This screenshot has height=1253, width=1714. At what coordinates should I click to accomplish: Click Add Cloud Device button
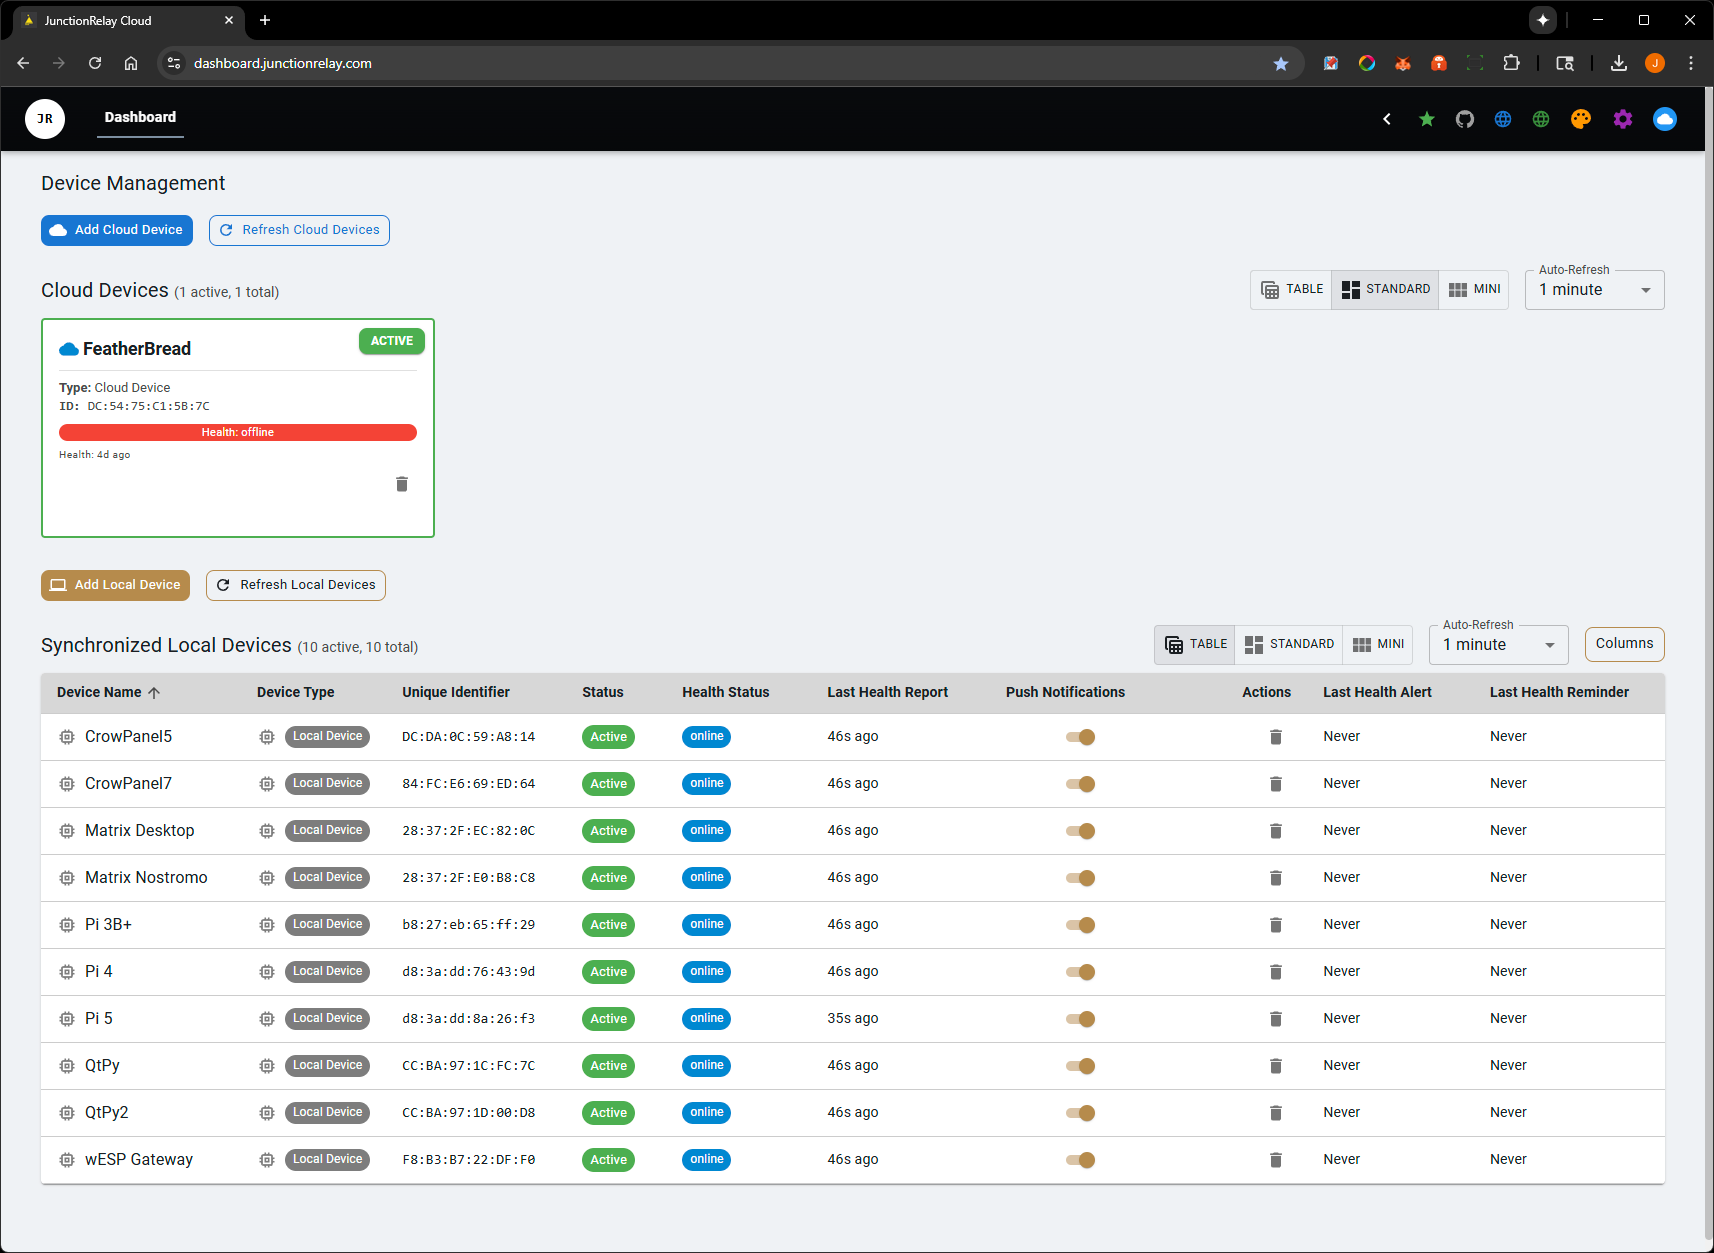[x=117, y=230]
